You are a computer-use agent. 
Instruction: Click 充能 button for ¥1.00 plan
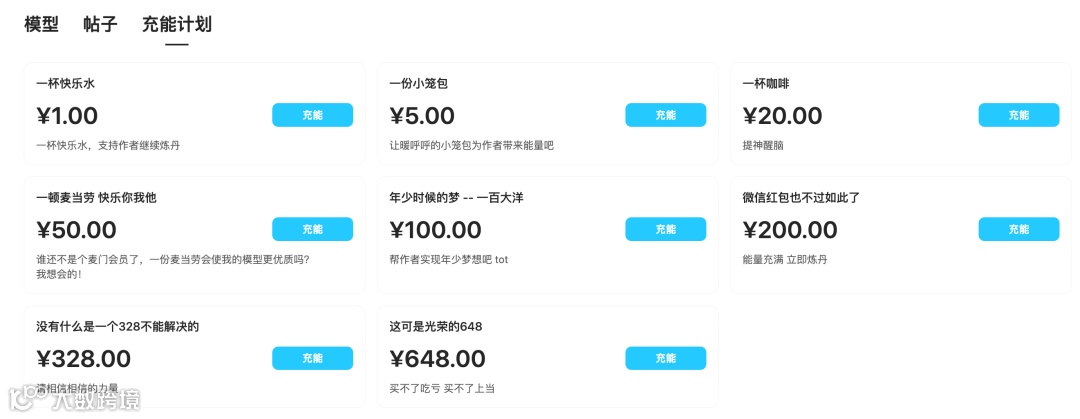point(312,115)
